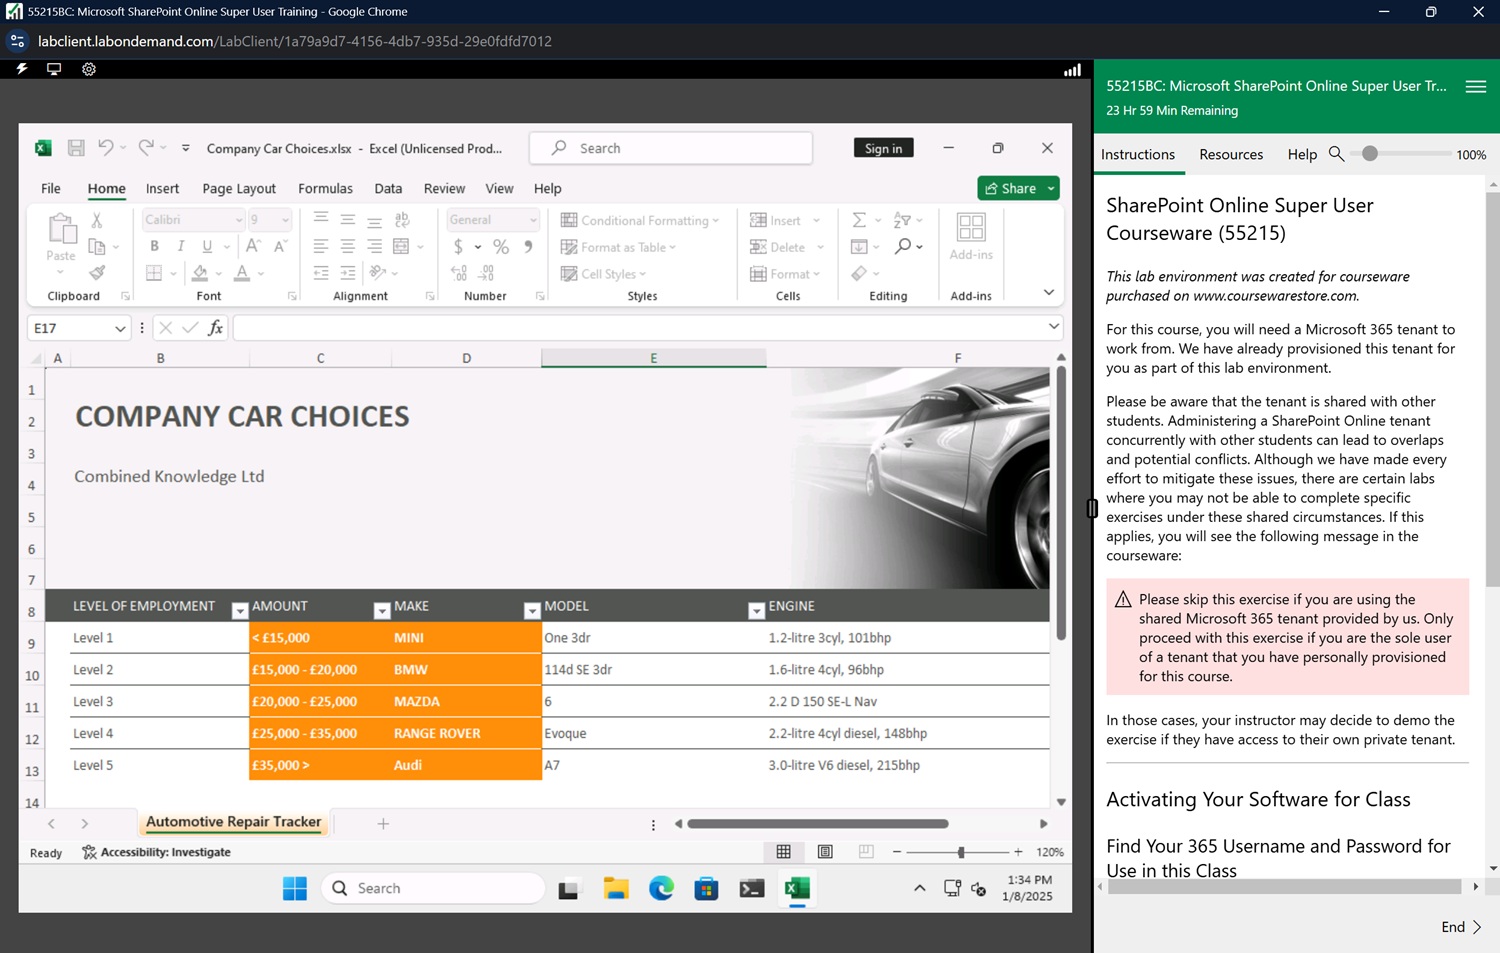This screenshot has width=1500, height=953.
Task: Click Increase Font Size icon
Action: [x=253, y=246]
